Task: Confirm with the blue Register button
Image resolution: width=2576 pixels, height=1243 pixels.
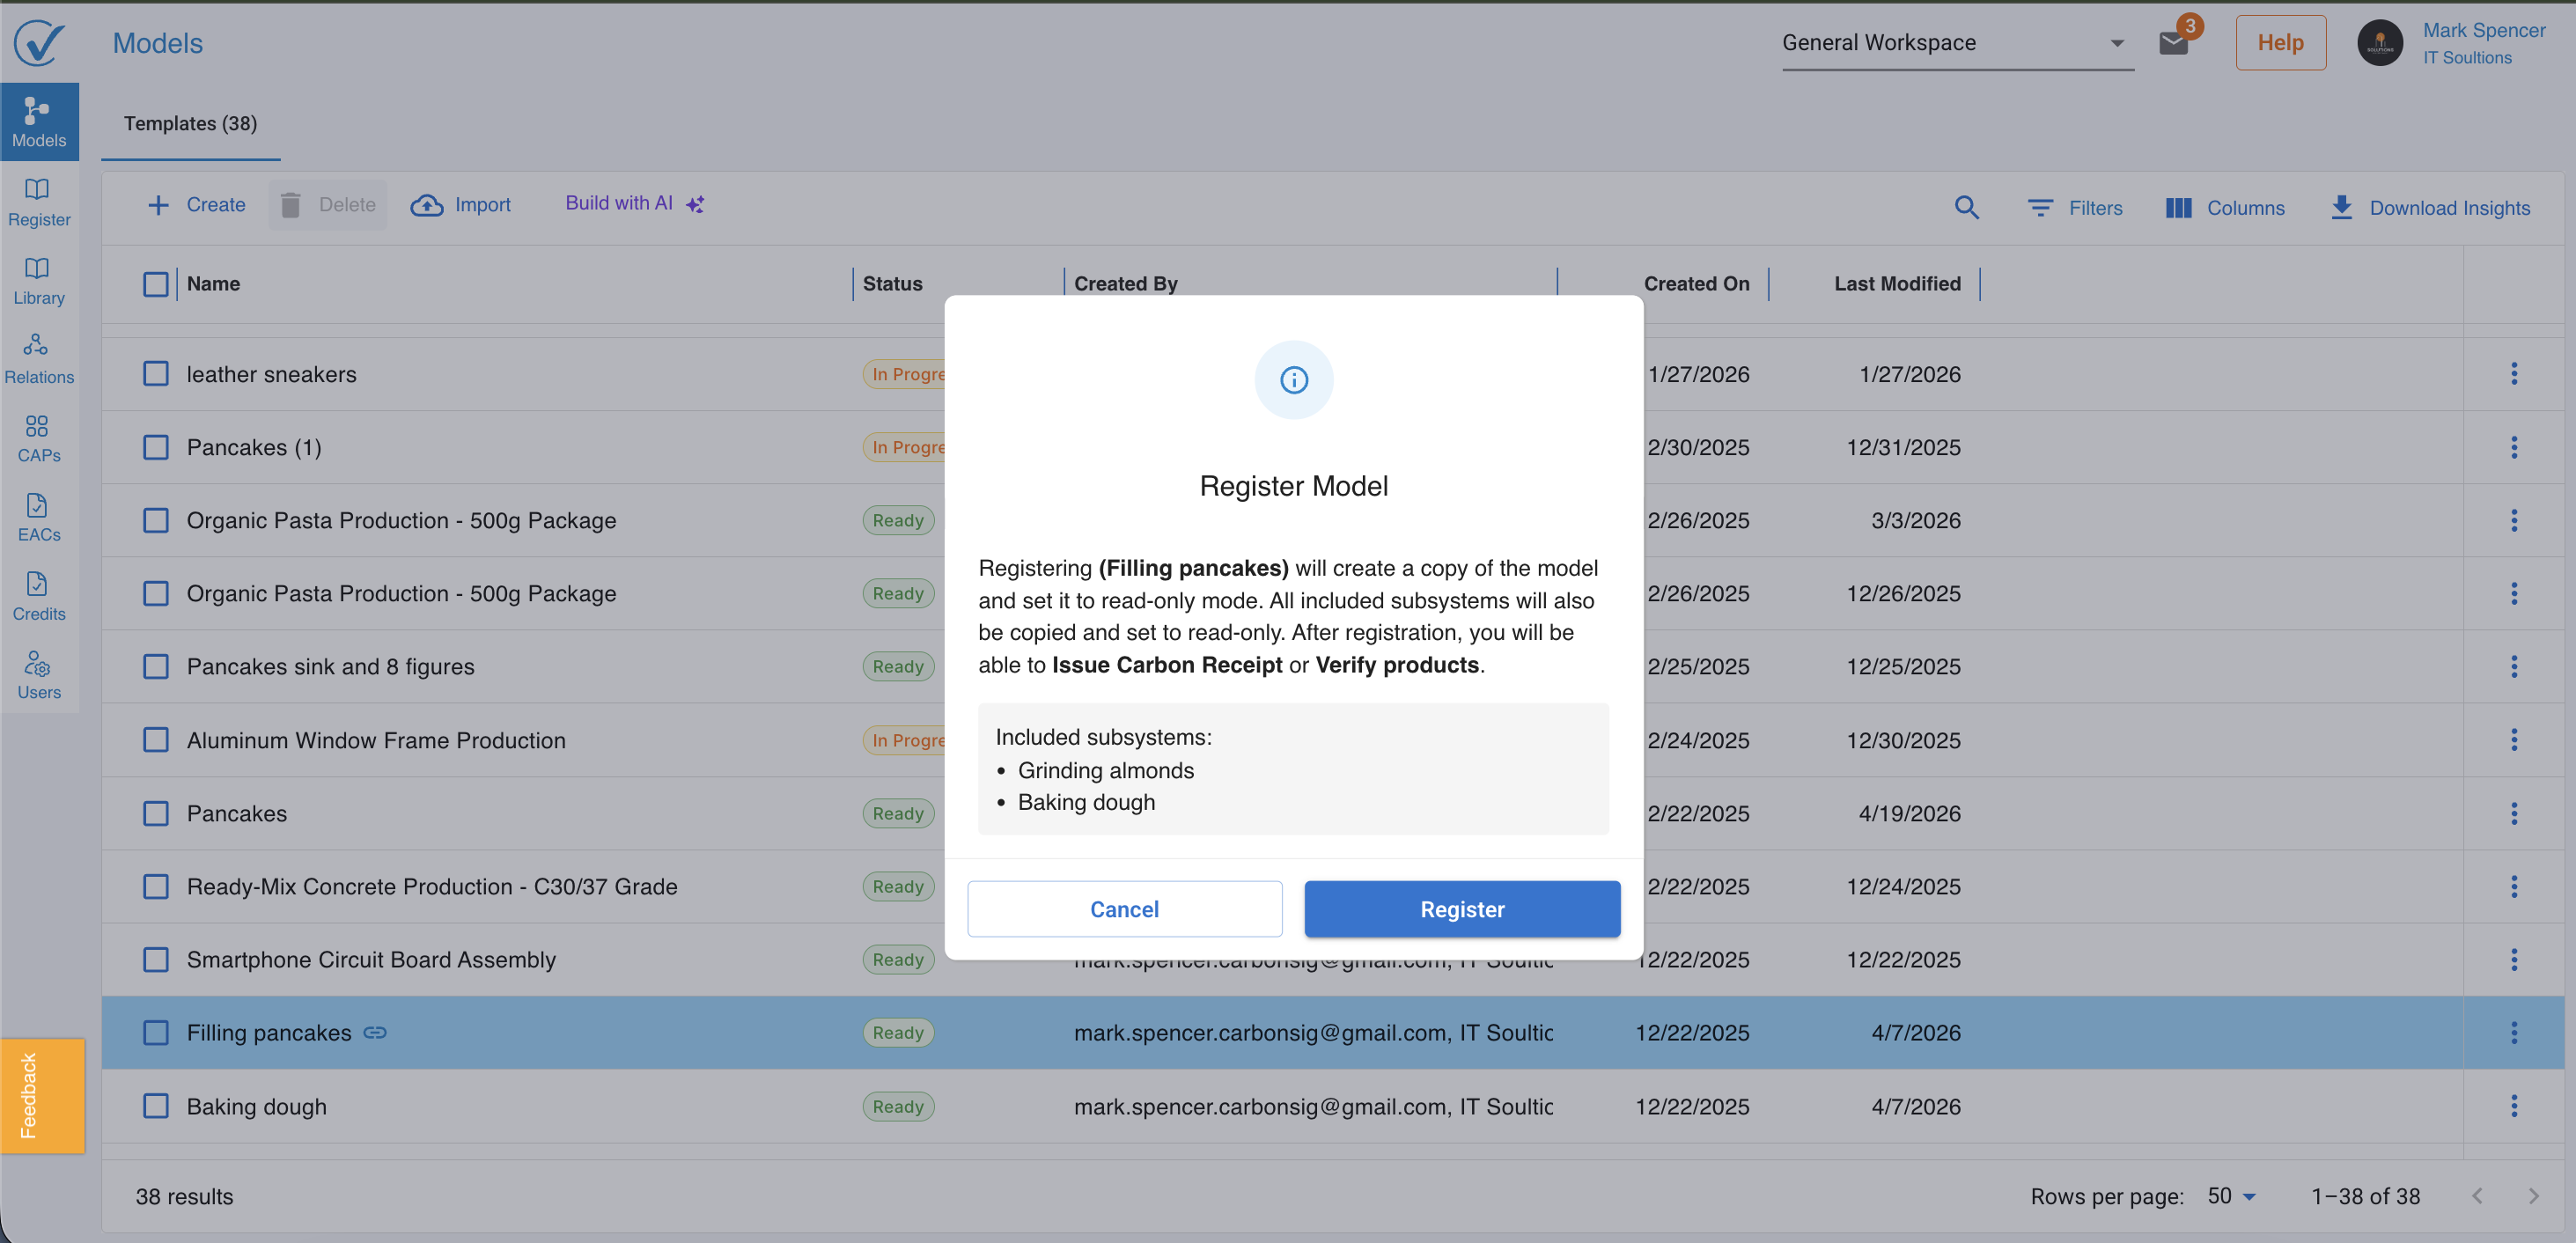Action: point(1461,908)
